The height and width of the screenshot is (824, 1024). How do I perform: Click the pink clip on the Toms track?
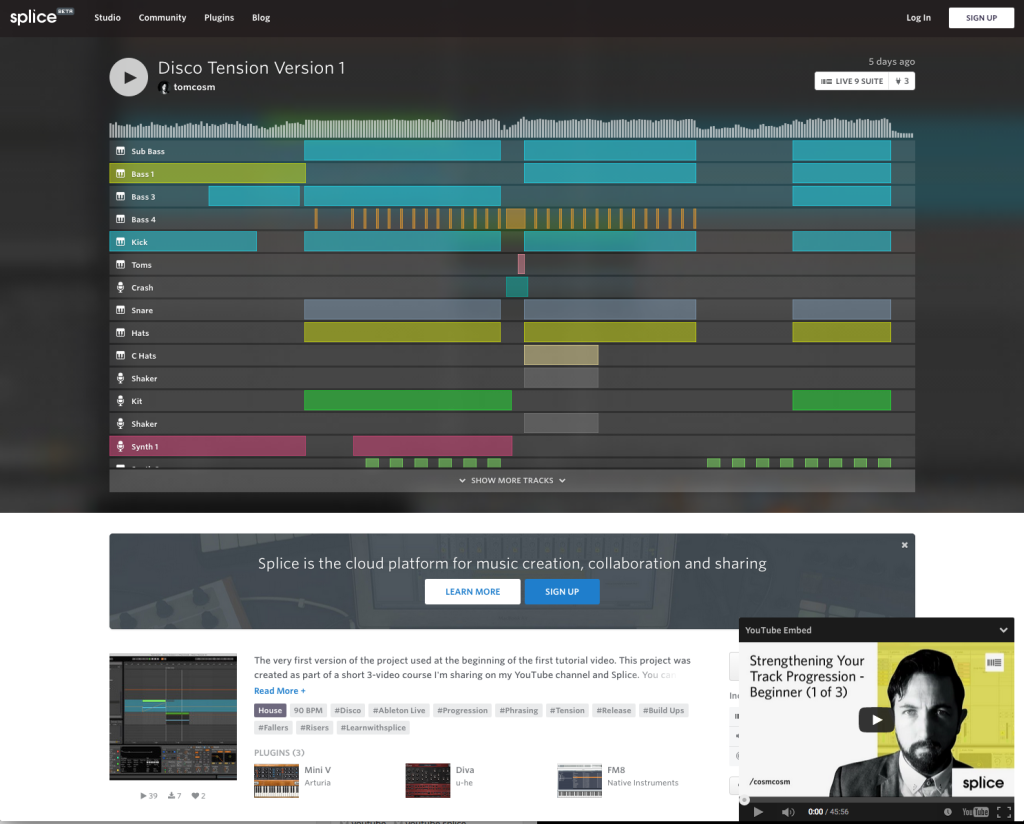tap(521, 264)
